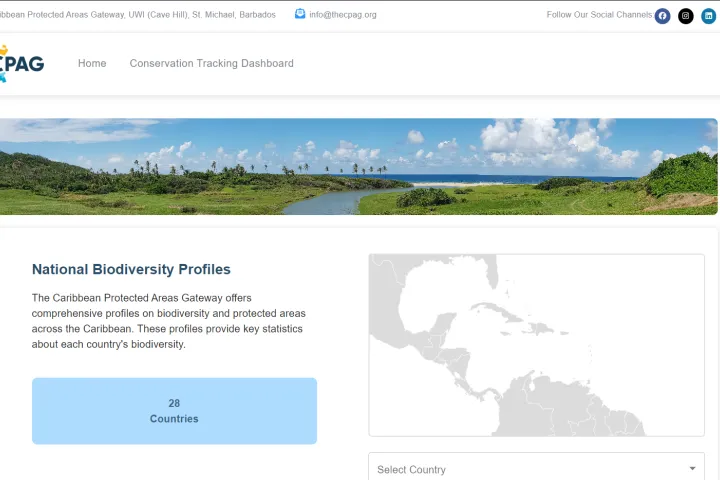The height and width of the screenshot is (480, 720).
Task: Click Cuba on the map
Action: tap(498, 312)
